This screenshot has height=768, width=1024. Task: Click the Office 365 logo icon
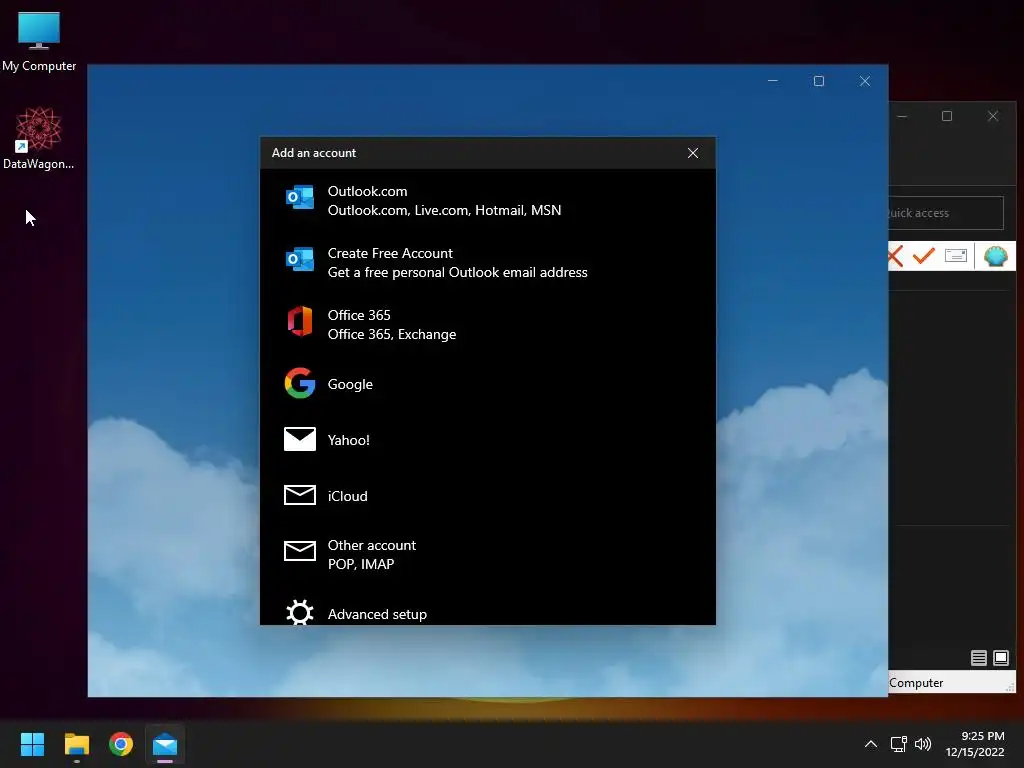300,321
